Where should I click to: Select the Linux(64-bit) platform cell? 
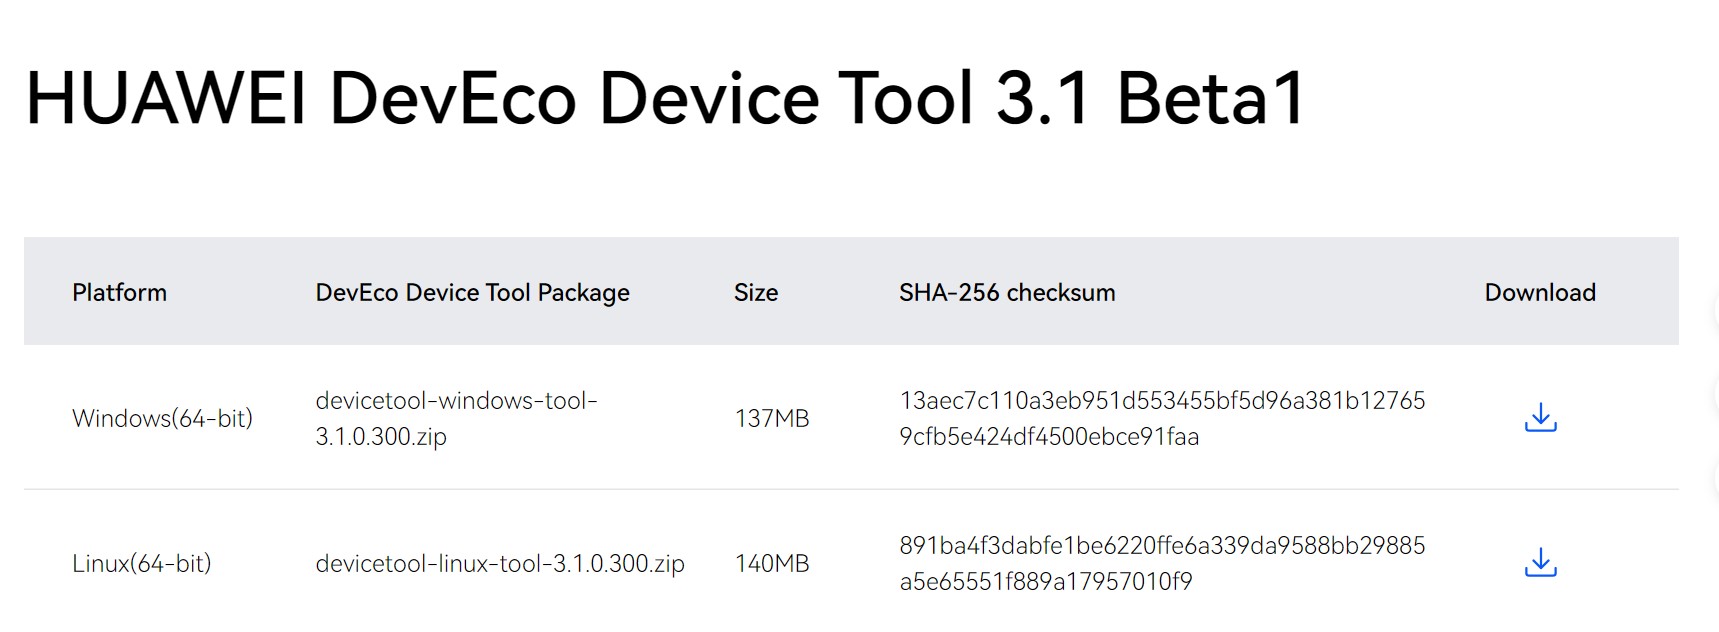tap(141, 563)
